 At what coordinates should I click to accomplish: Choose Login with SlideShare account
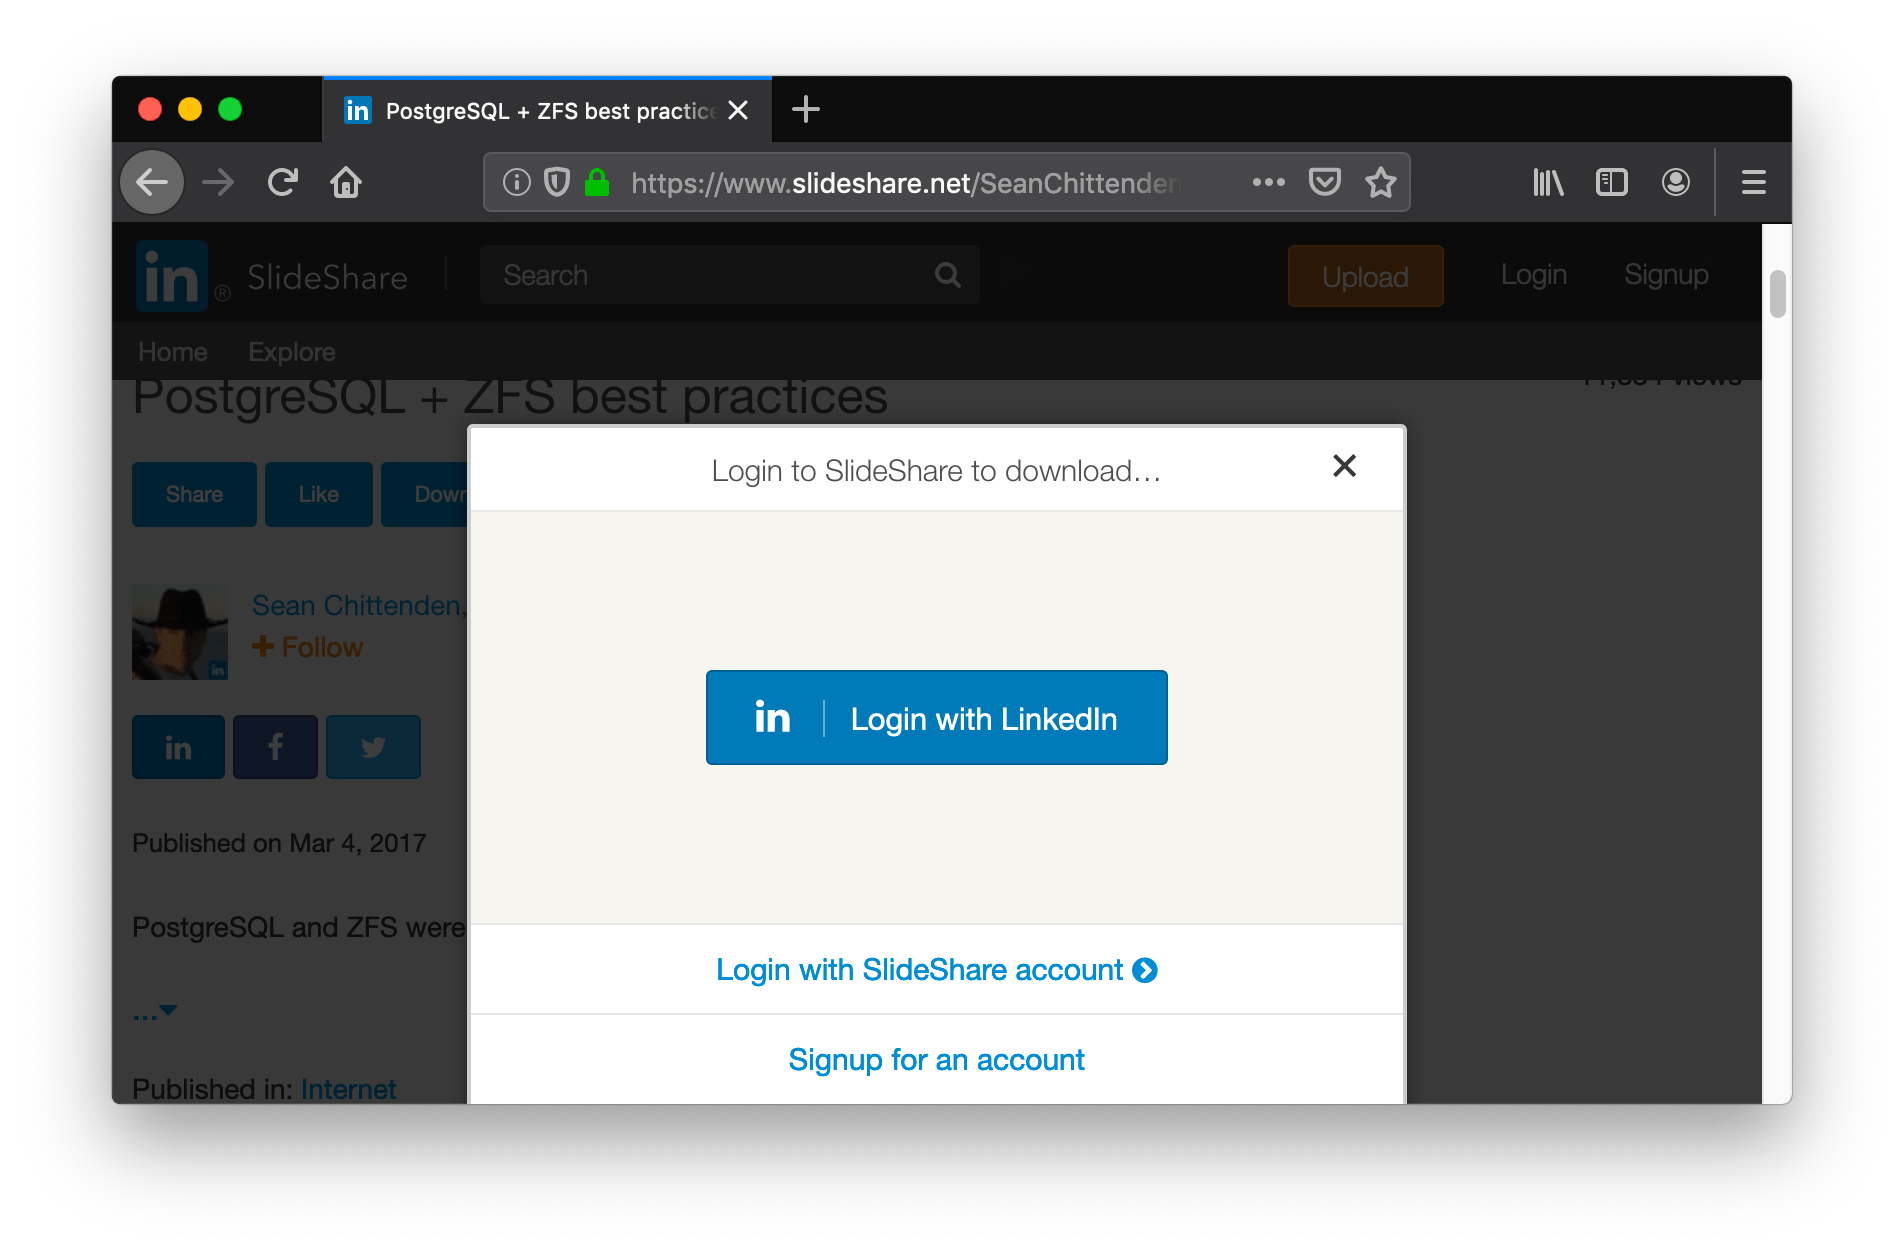[x=937, y=970]
